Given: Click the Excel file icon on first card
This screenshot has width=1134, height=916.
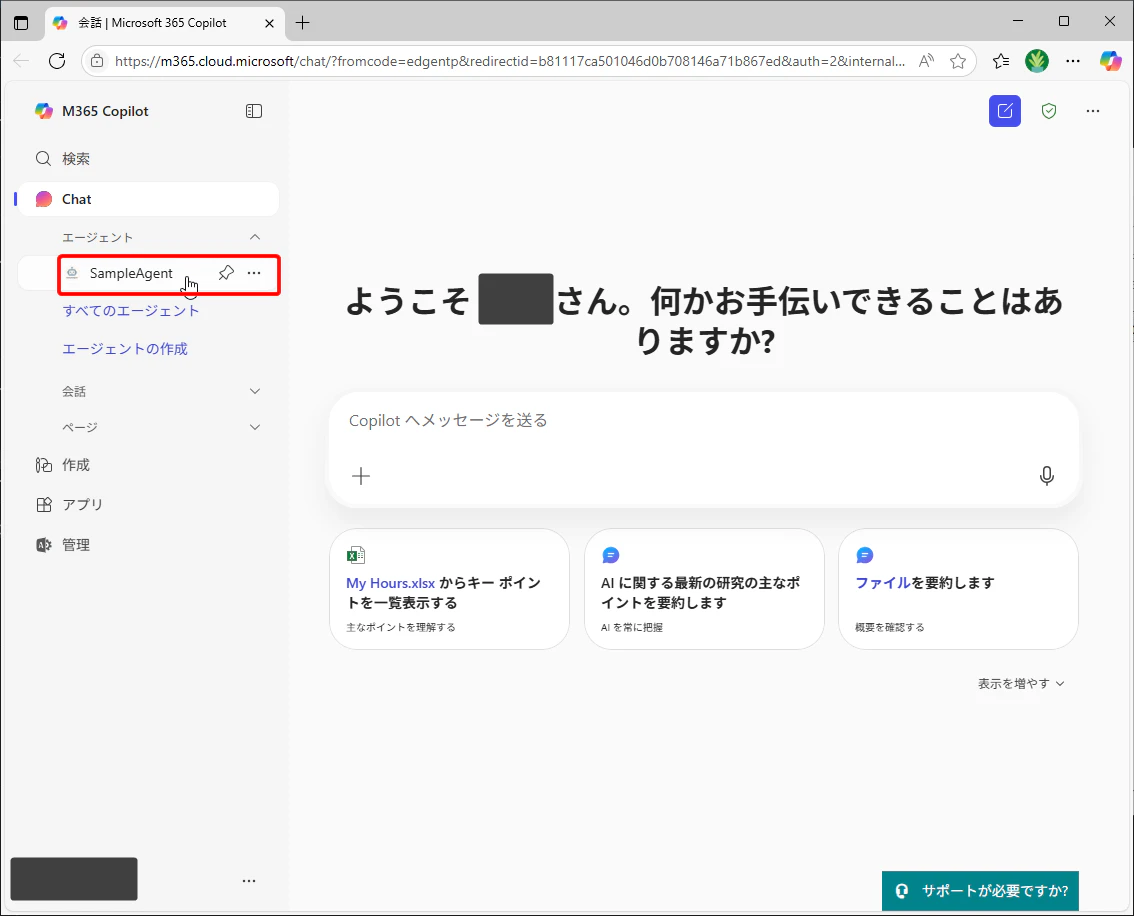Looking at the screenshot, I should click(355, 555).
